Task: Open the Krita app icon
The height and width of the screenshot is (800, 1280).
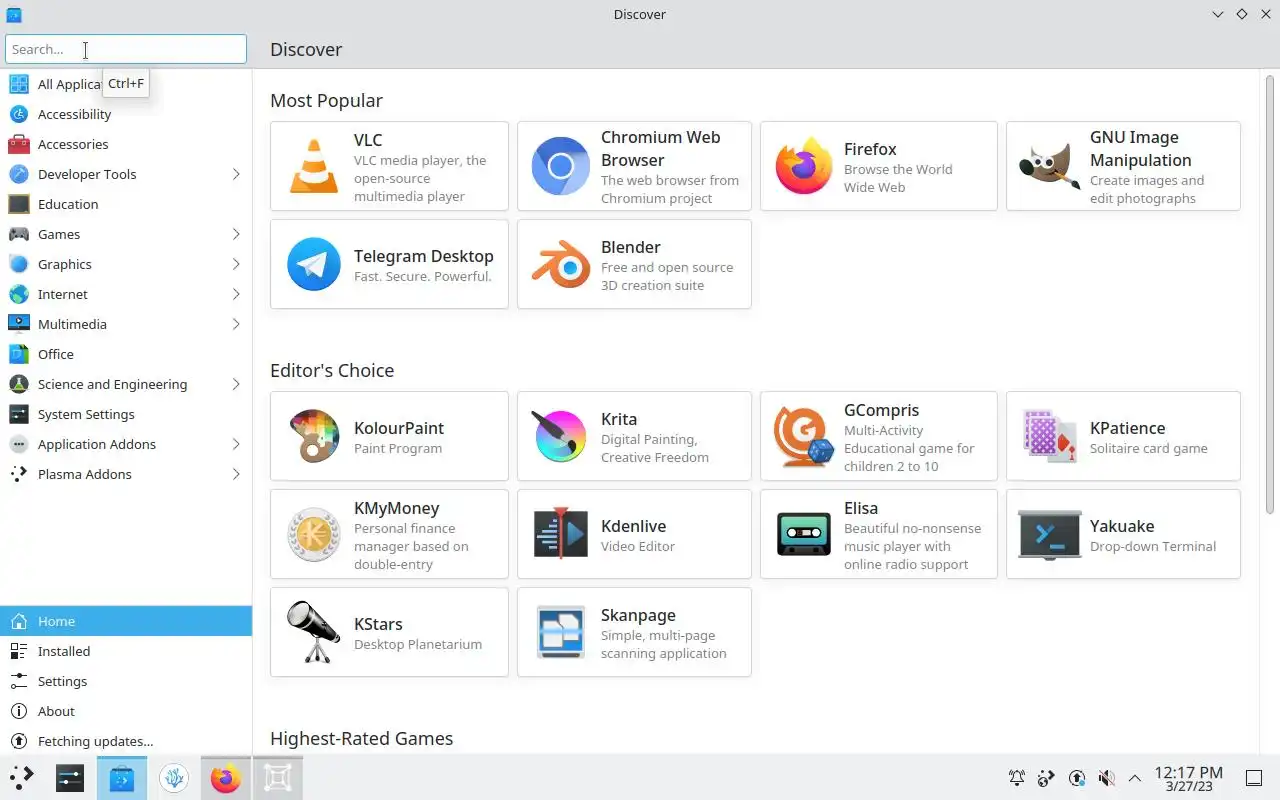Action: click(560, 436)
